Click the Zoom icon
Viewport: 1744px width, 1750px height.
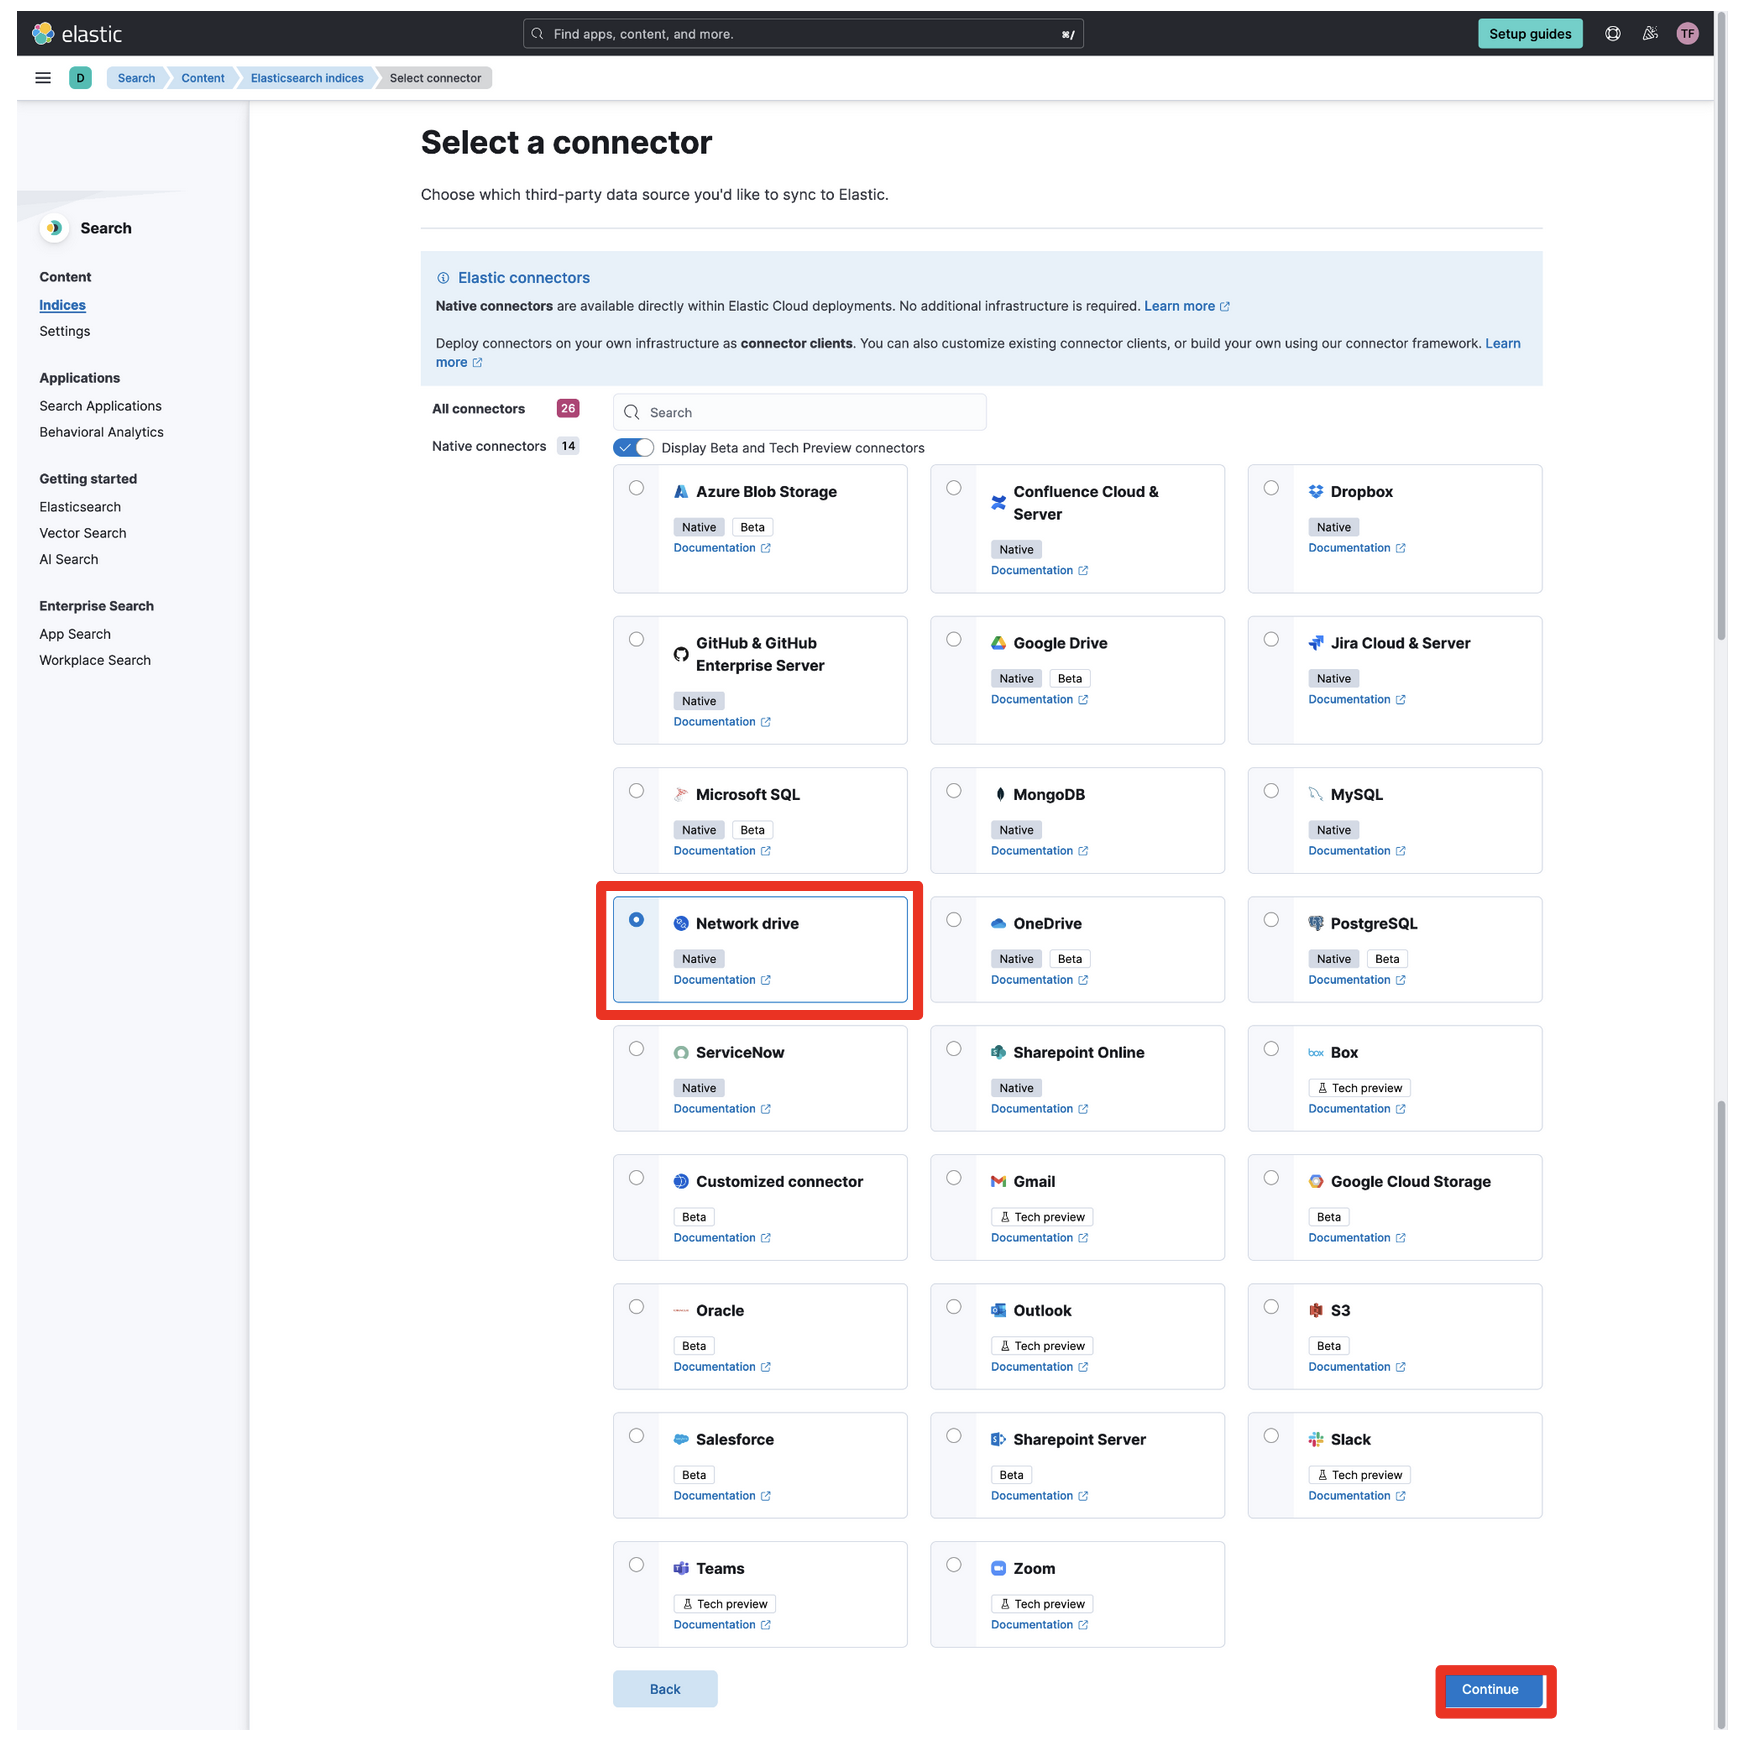coord(998,1568)
